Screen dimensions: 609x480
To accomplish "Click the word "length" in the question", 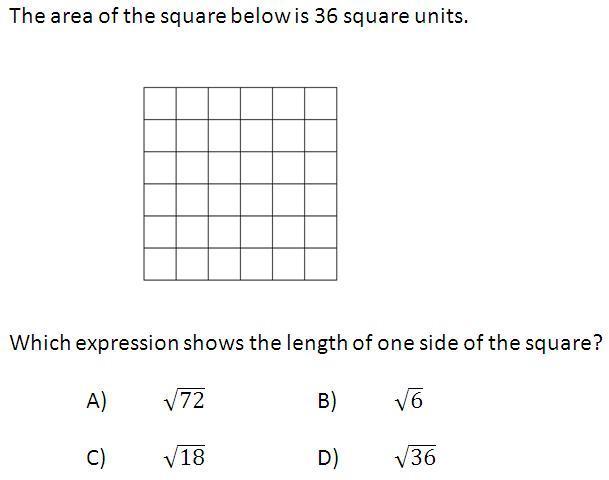I will [x=314, y=342].
